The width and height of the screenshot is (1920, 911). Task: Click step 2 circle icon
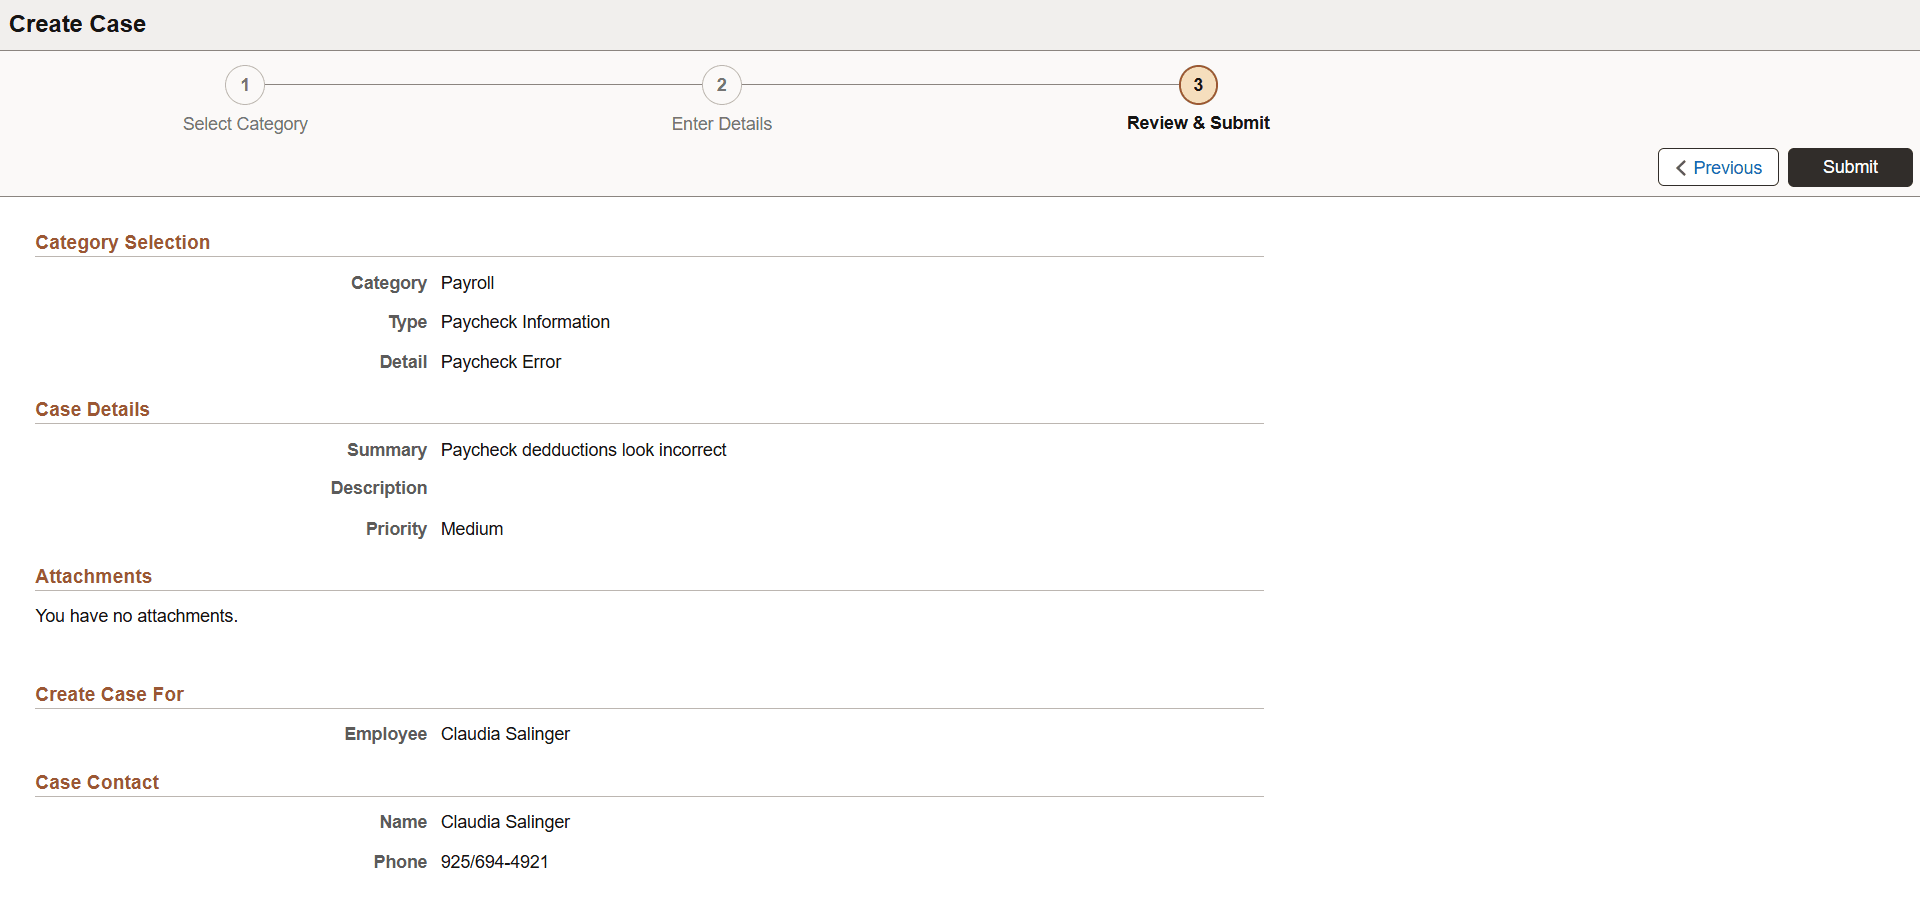[721, 85]
